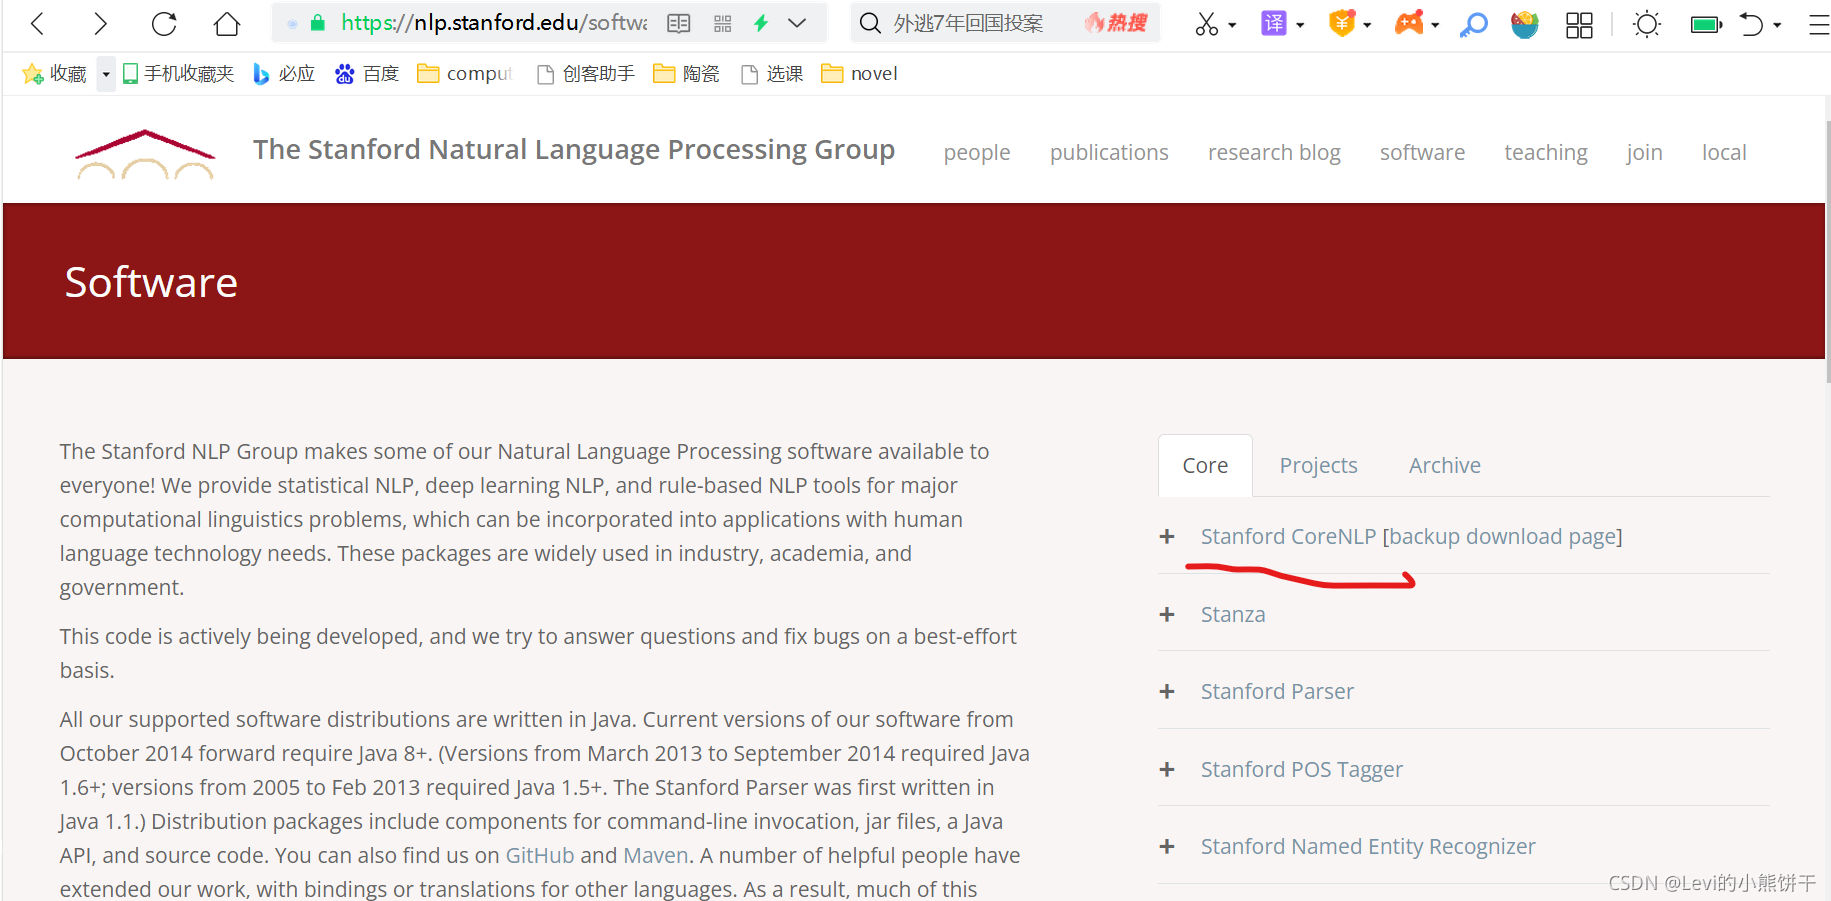Open the 'people' navigation item
Image resolution: width=1831 pixels, height=901 pixels.
tap(977, 152)
